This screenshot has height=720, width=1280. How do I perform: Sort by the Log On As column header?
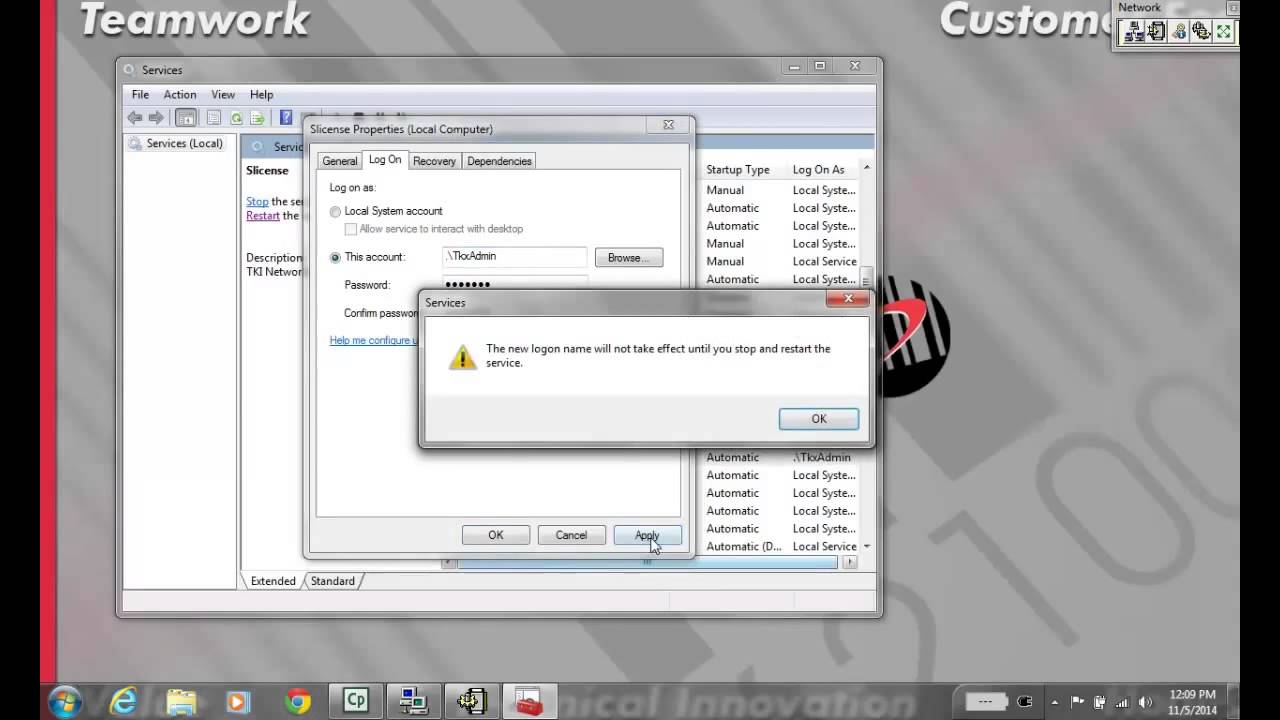pos(818,169)
